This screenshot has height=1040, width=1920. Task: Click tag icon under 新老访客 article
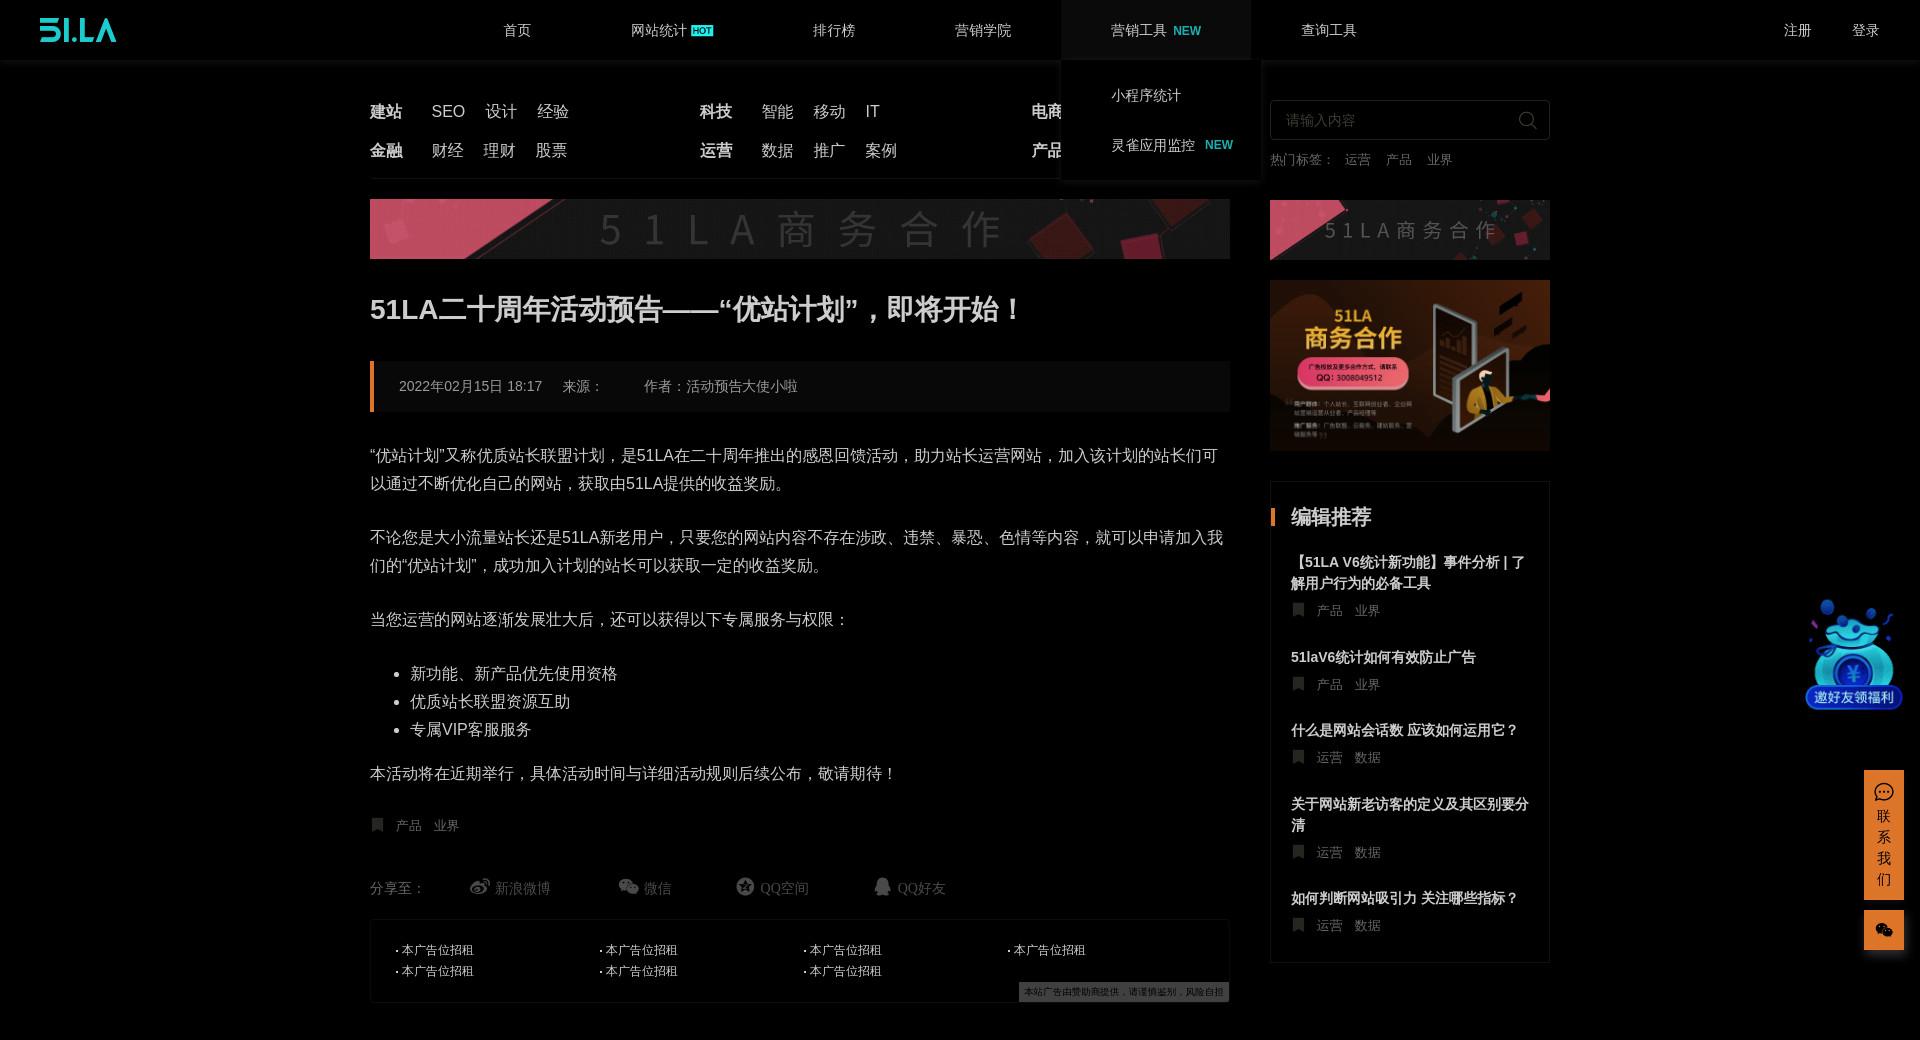(x=1298, y=852)
